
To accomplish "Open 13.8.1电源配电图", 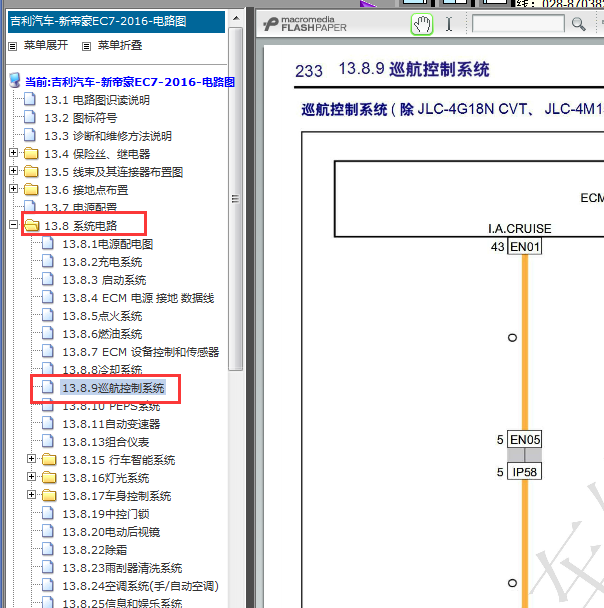I will [108, 244].
